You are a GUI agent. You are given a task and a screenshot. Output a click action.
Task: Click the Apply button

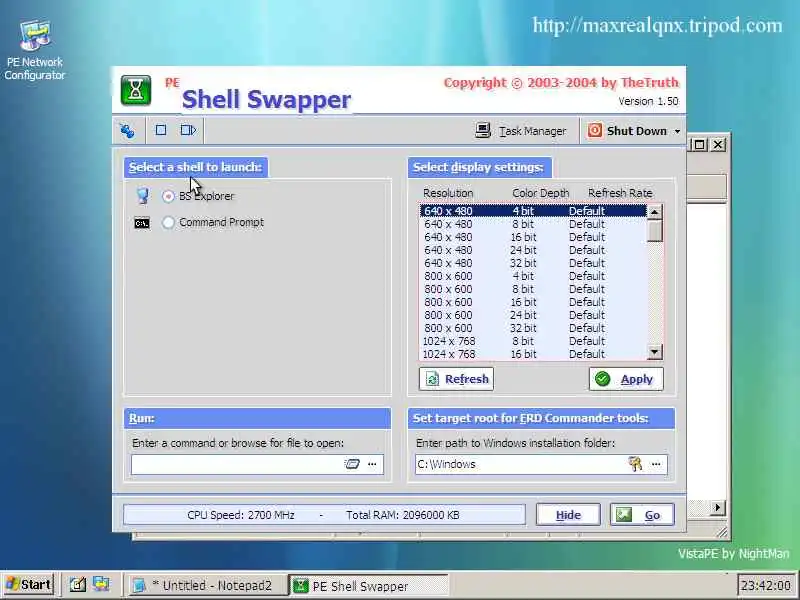pos(626,379)
